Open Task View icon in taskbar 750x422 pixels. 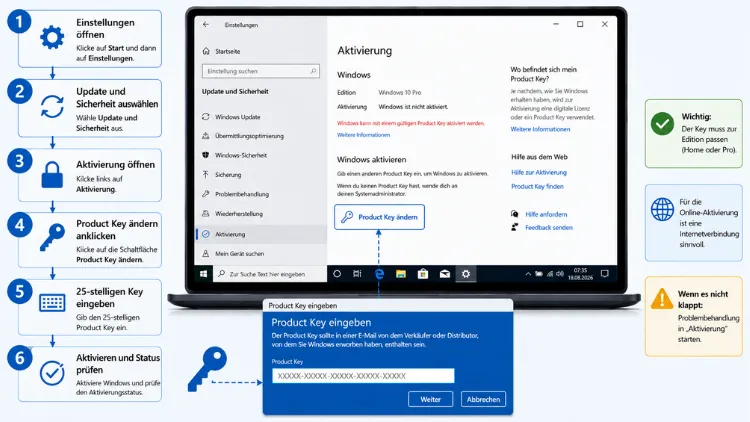click(x=357, y=274)
